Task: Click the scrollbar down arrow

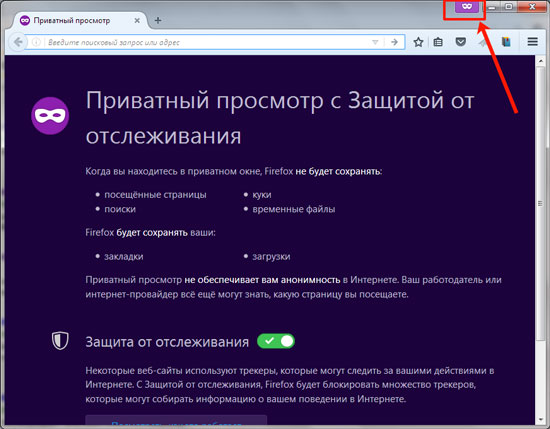Action: (541, 420)
